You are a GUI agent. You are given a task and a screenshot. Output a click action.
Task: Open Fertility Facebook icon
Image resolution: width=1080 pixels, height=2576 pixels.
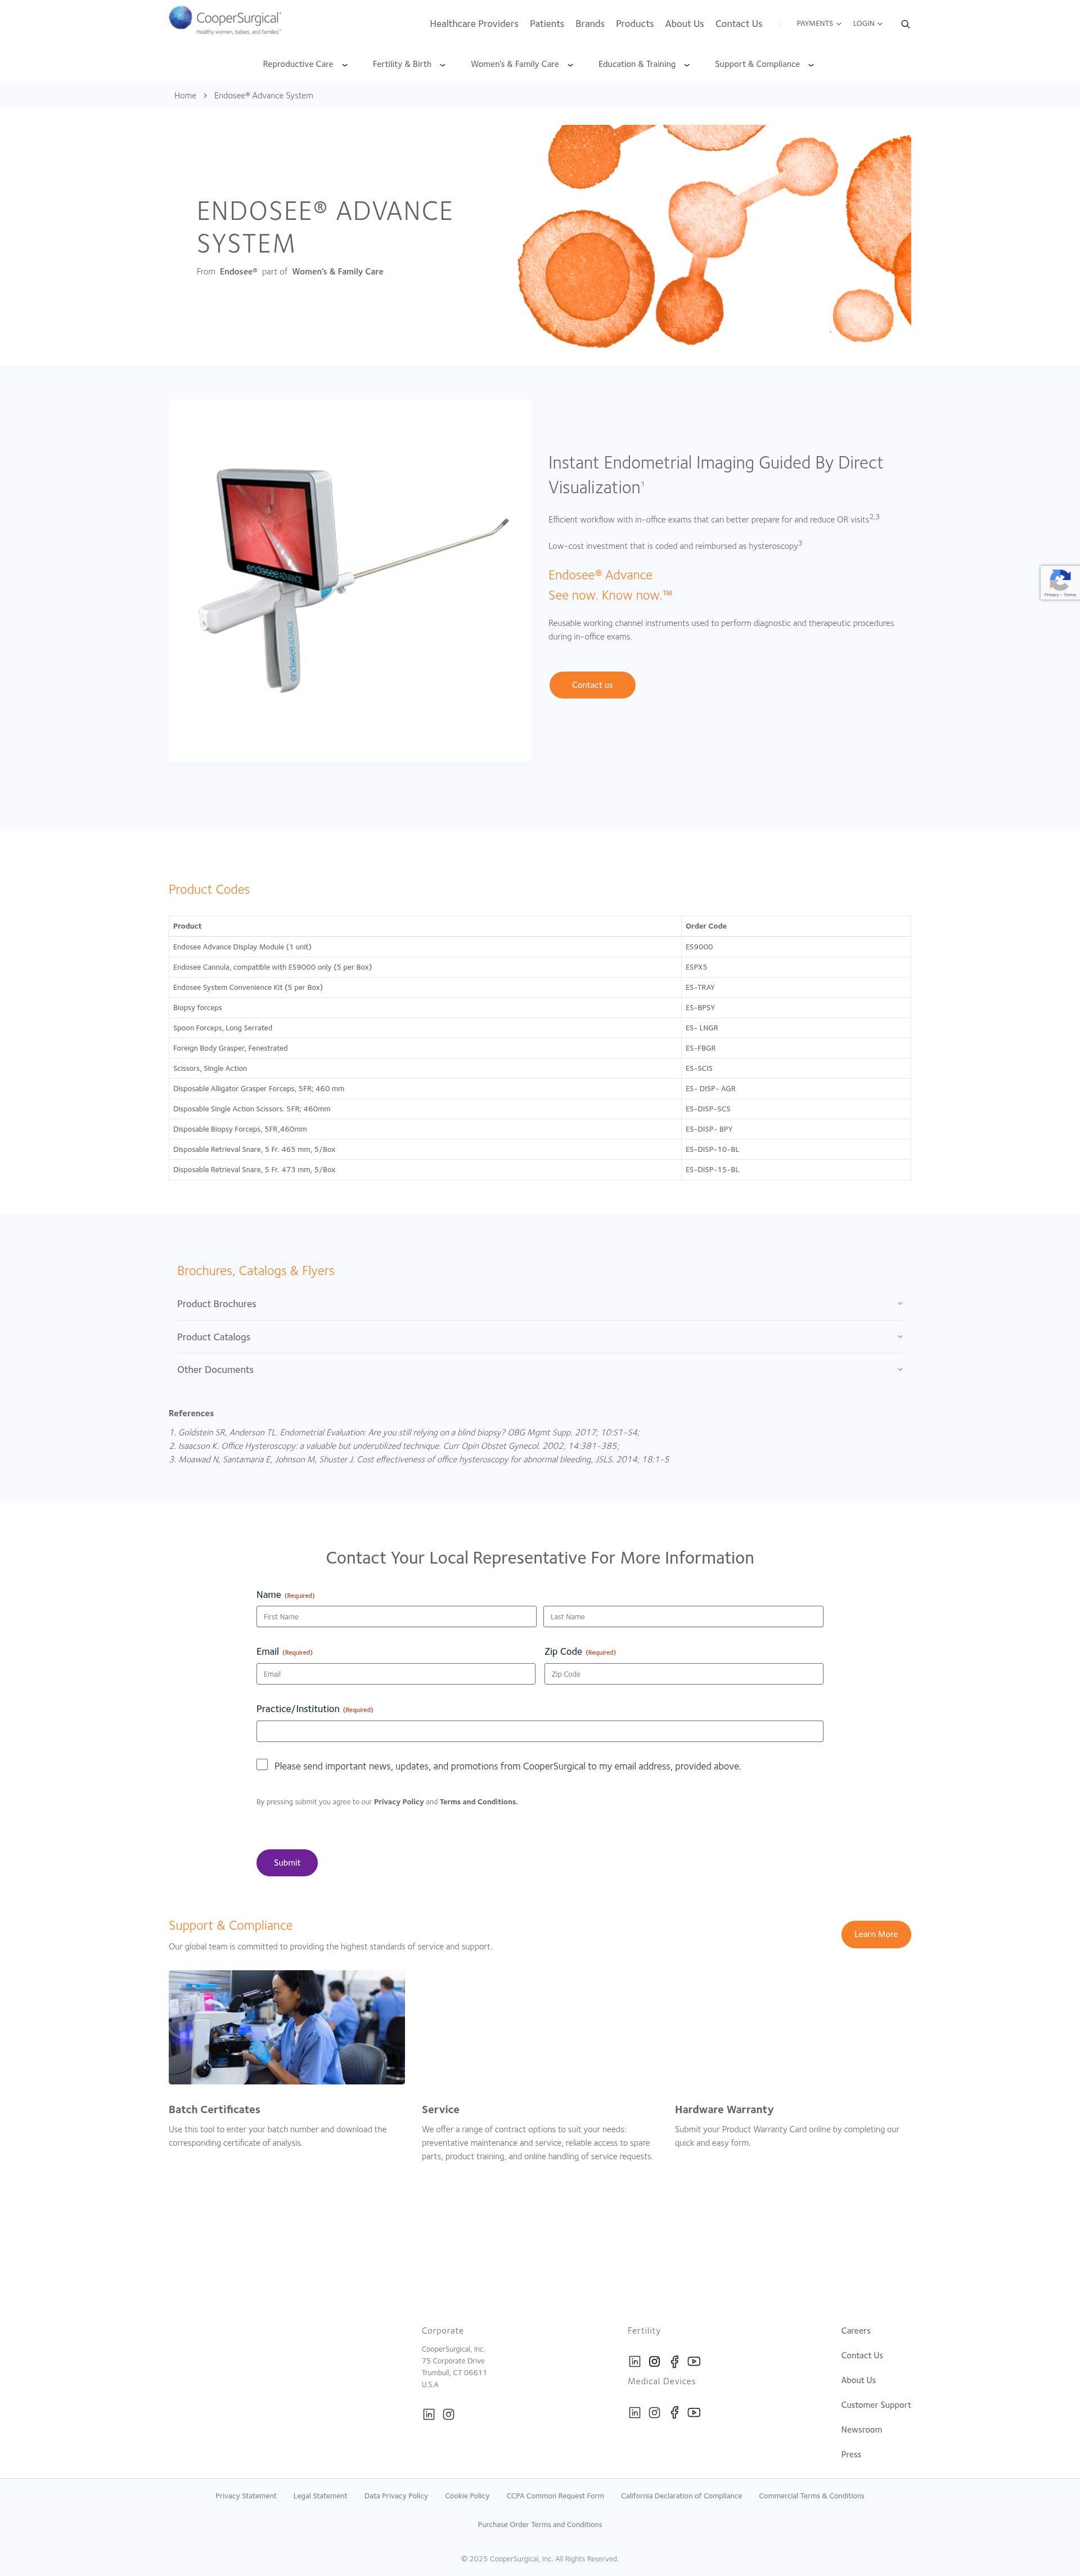674,2361
